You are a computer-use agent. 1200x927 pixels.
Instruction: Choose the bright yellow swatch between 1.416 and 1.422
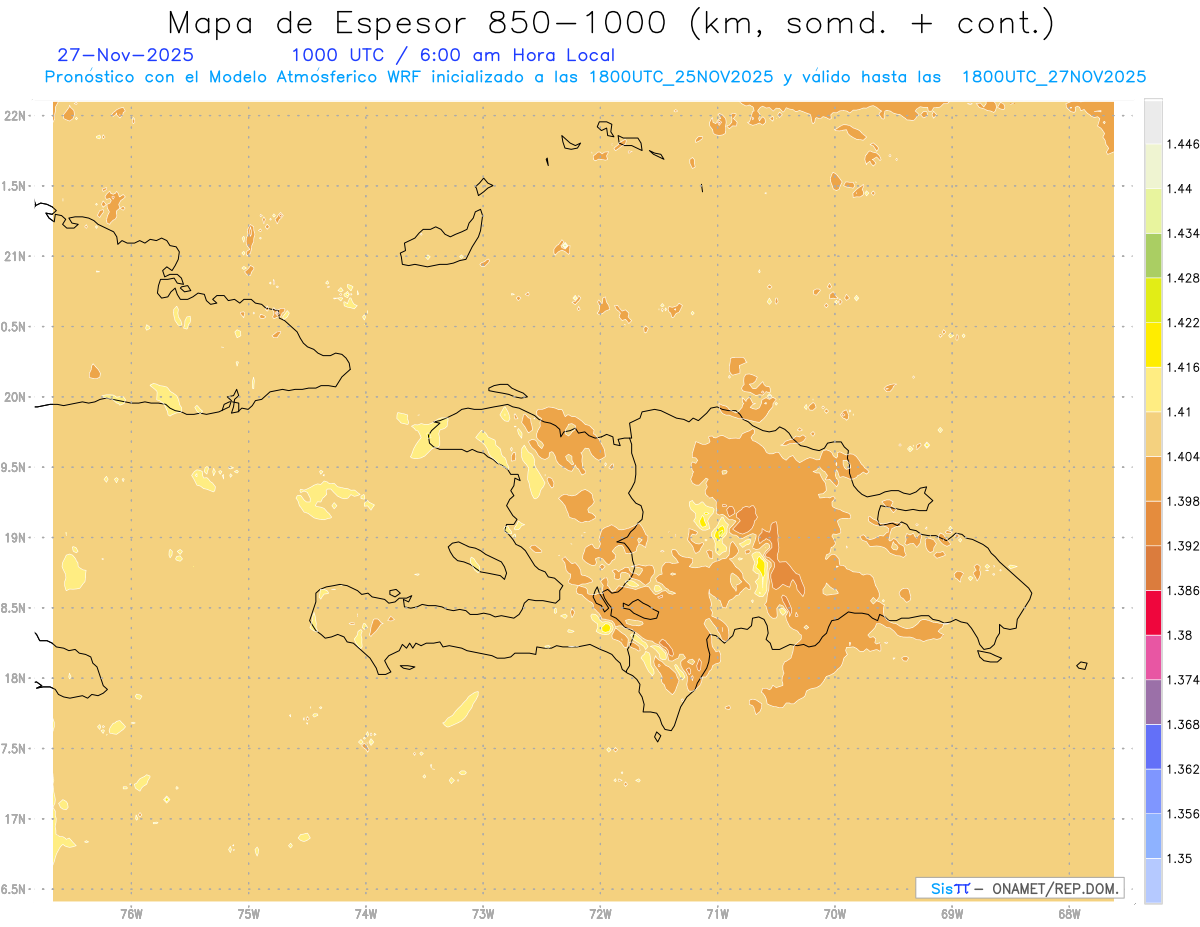tap(1153, 344)
